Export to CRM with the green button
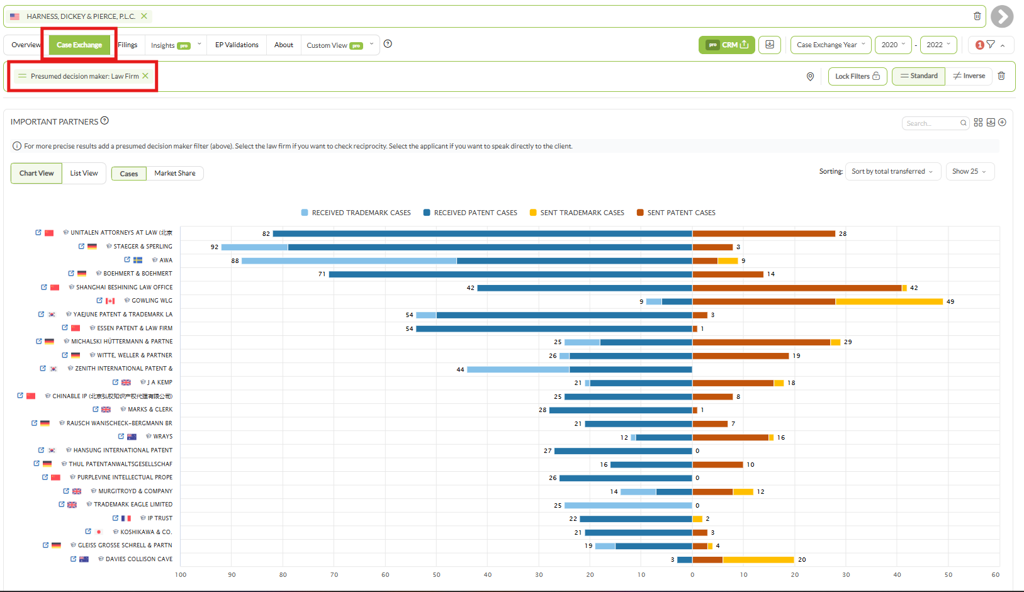The width and height of the screenshot is (1024, 592). pos(727,44)
